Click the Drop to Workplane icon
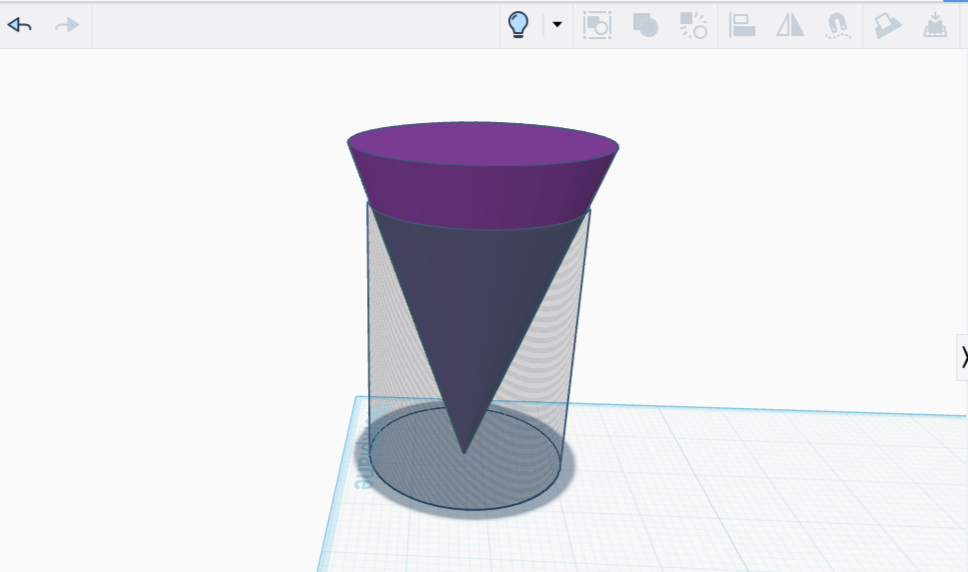This screenshot has width=968, height=572. click(935, 25)
